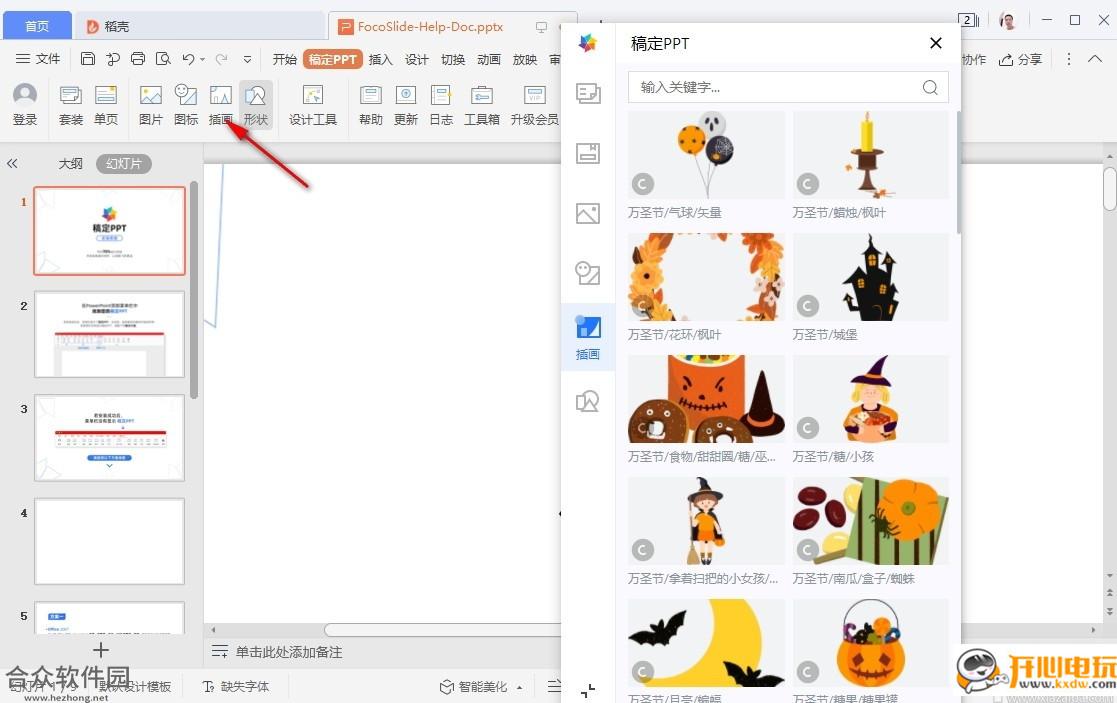Open the 文件 file menu
This screenshot has height=703, width=1117.
point(38,59)
